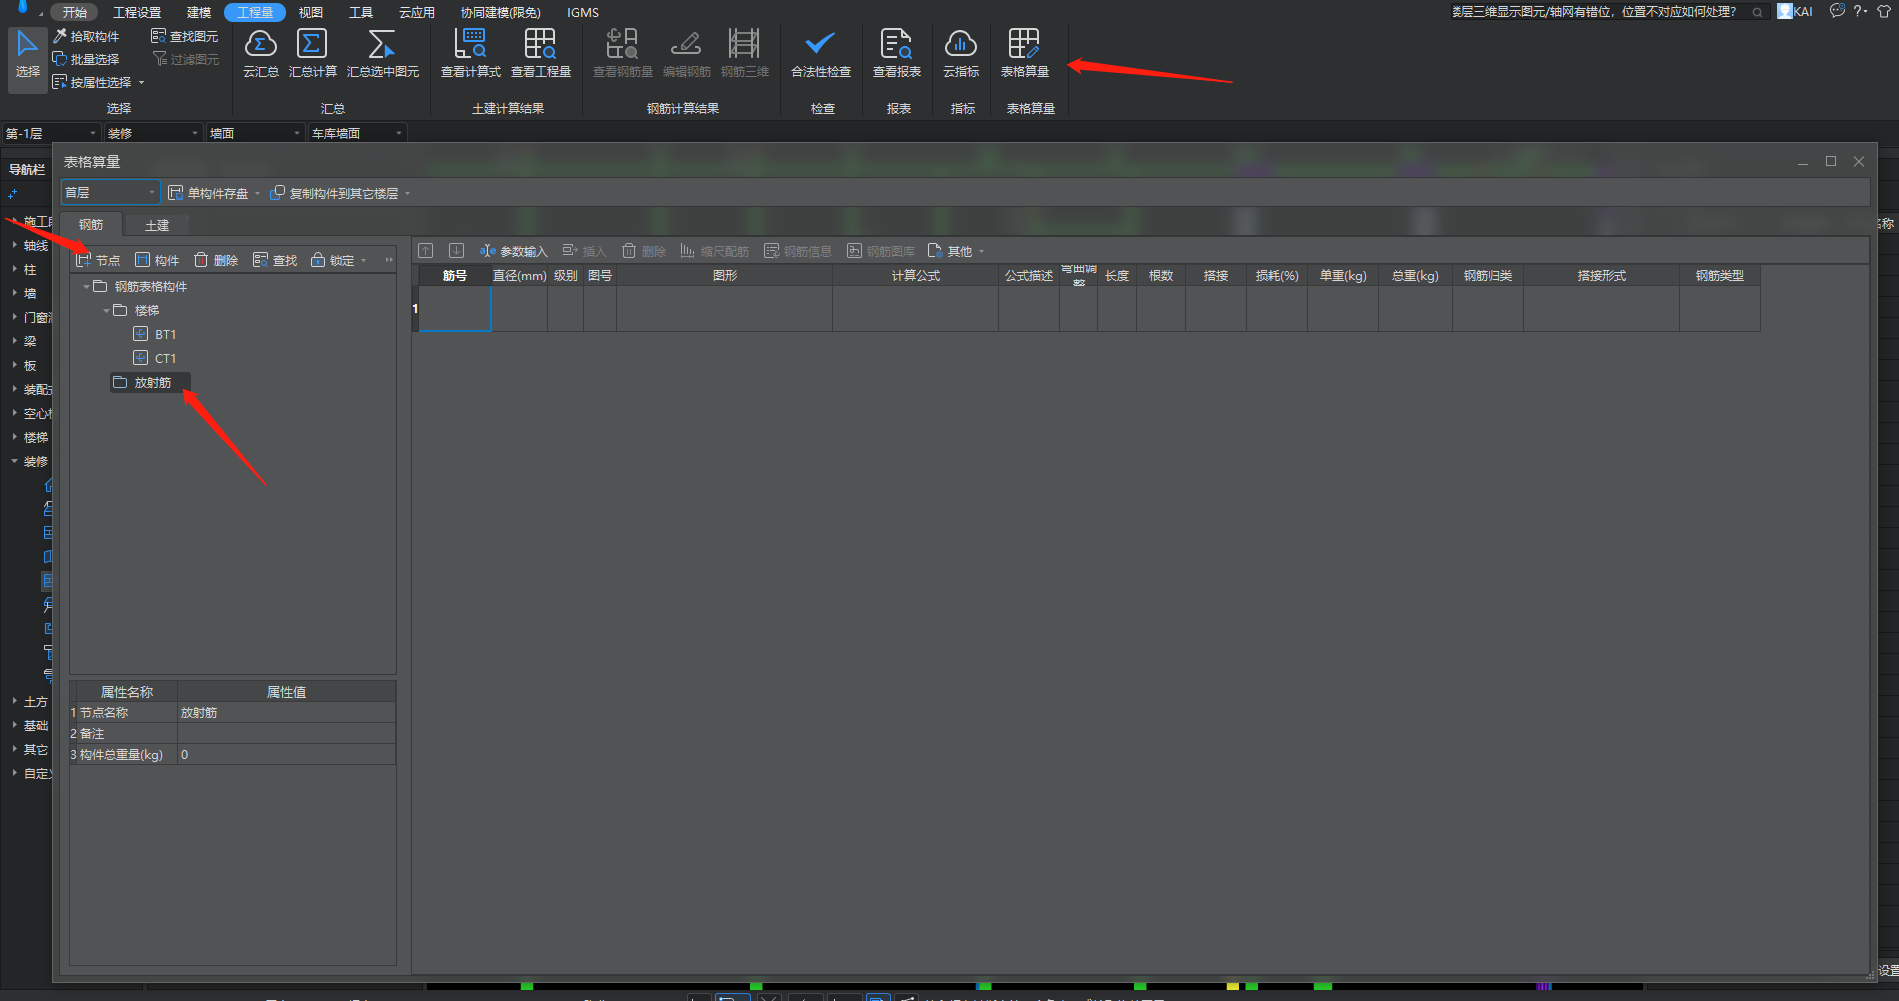Open the 锁定 dropdown
This screenshot has height=1001, width=1899.
click(339, 260)
